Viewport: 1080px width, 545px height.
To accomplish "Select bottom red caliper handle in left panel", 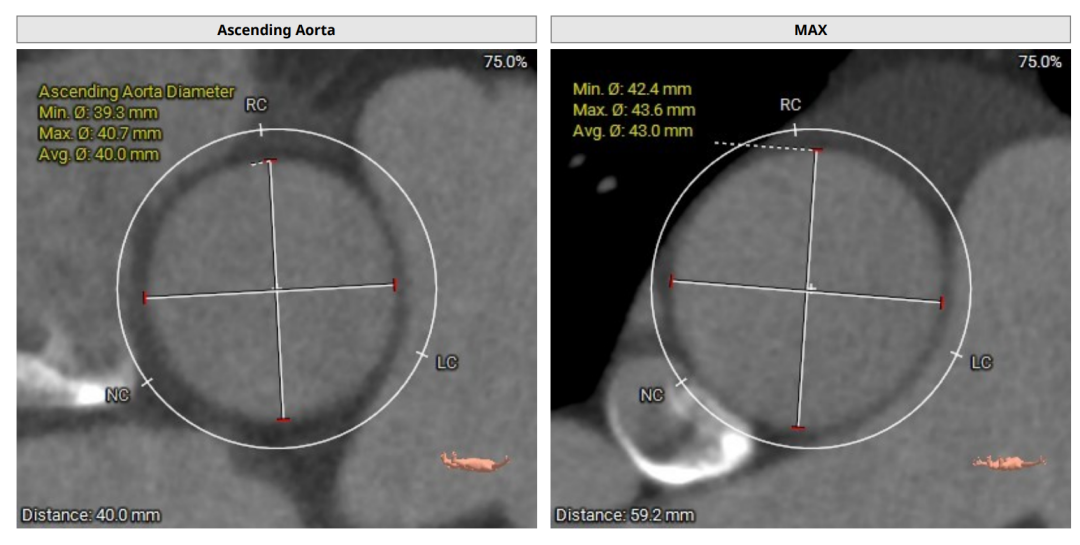I will (283, 420).
